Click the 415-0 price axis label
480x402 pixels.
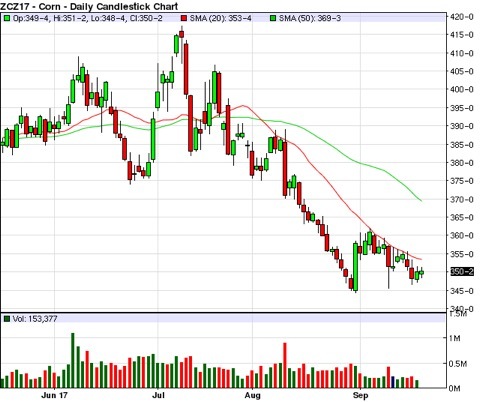[x=462, y=35]
